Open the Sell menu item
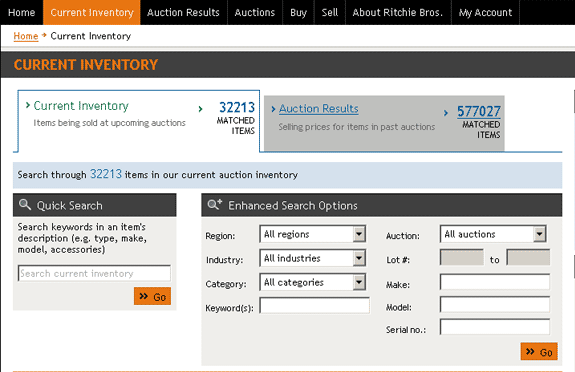The width and height of the screenshot is (575, 372). (x=330, y=12)
